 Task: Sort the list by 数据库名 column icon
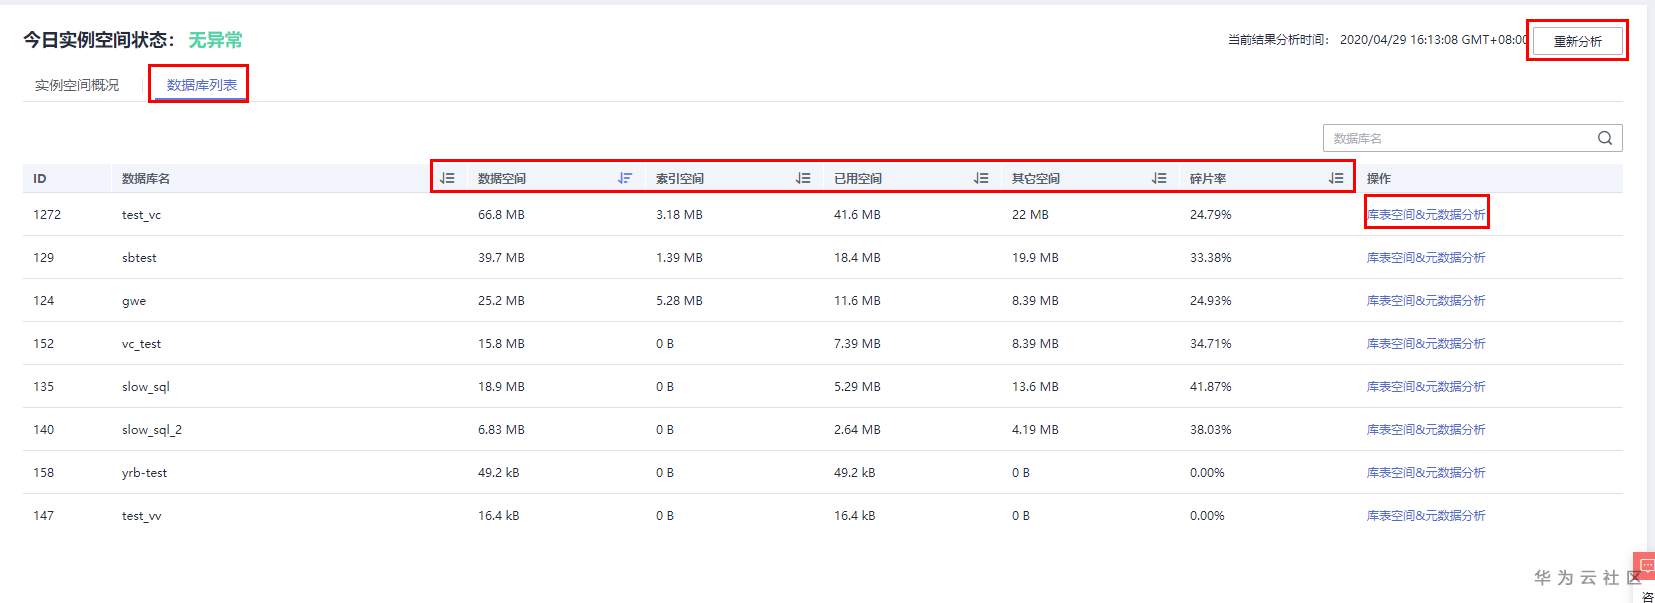click(x=447, y=178)
